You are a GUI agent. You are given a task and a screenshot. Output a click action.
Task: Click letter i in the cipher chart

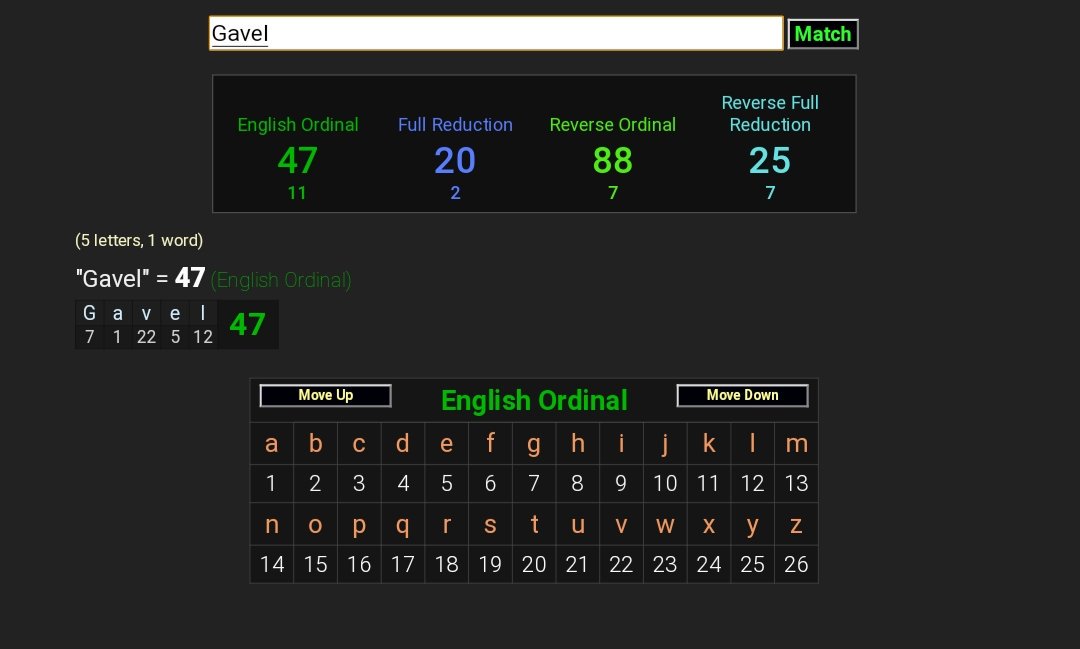tap(621, 444)
